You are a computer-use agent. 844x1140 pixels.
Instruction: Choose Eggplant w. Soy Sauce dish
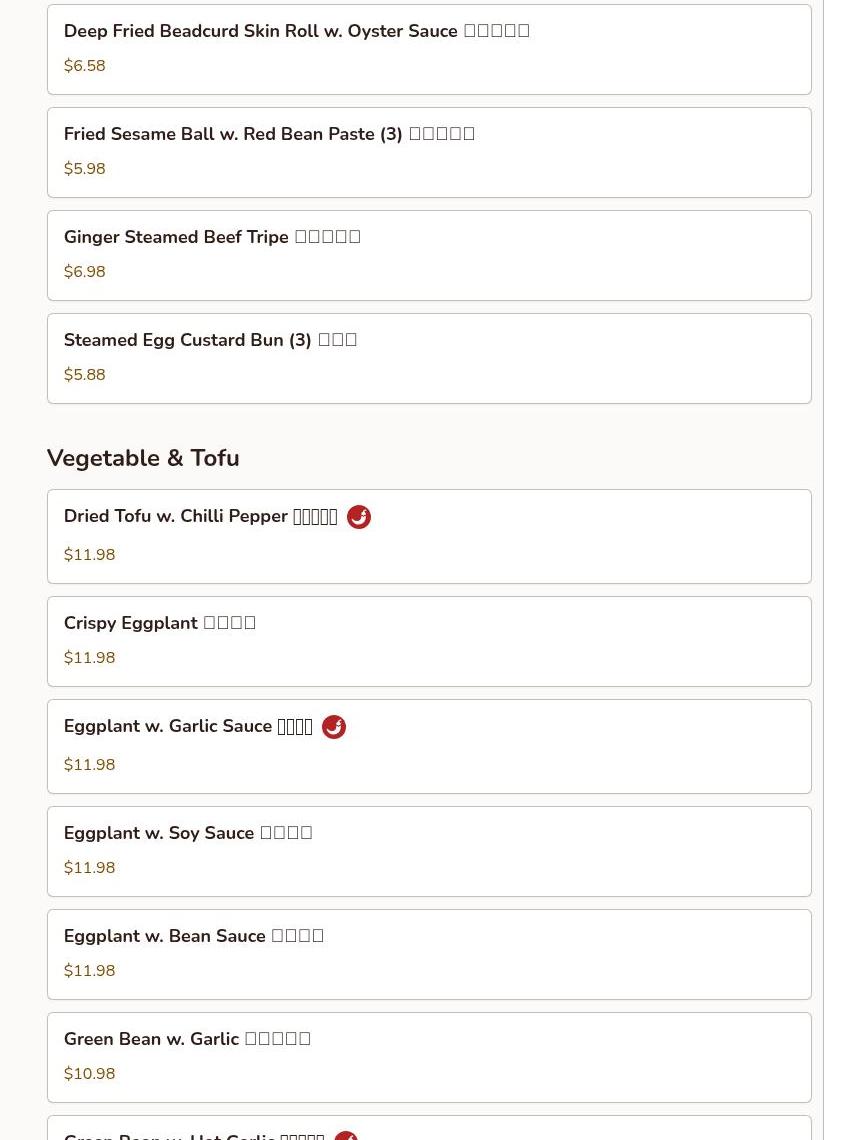[429, 851]
